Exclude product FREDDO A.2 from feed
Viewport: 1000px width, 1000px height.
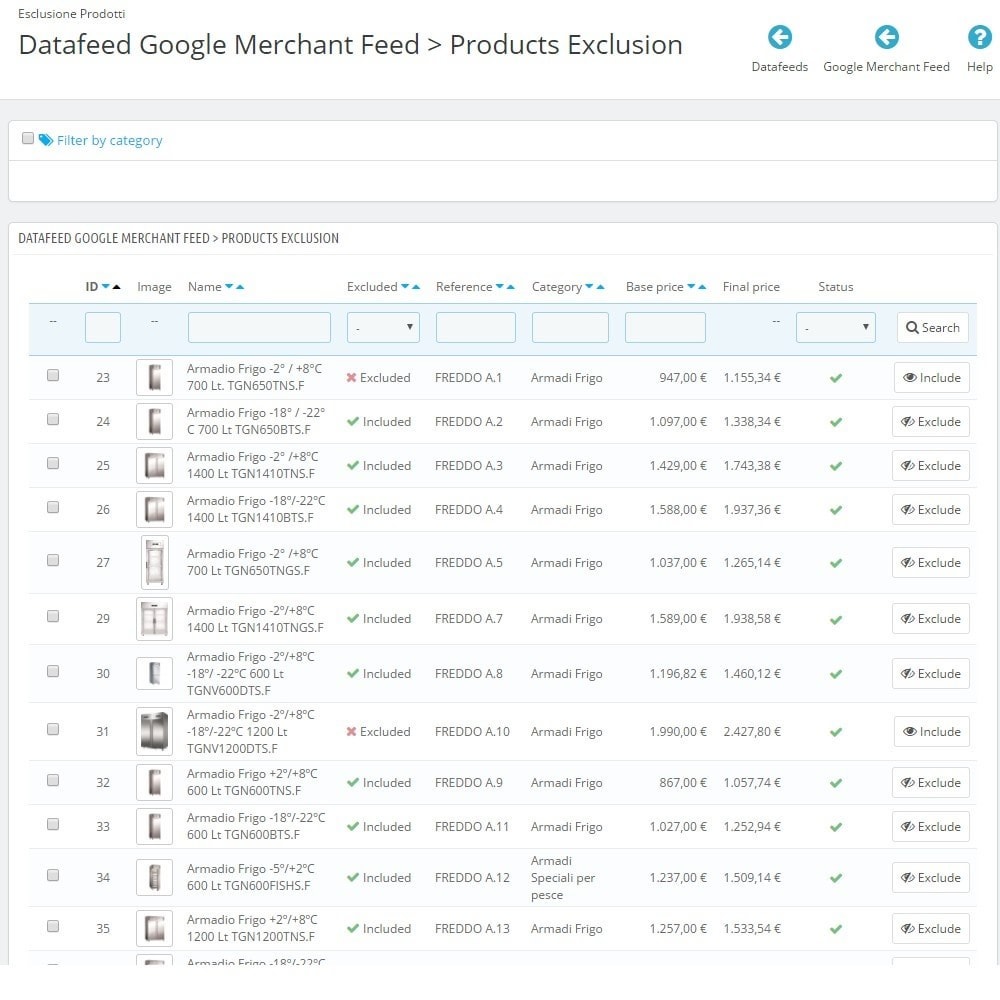pyautogui.click(x=930, y=422)
